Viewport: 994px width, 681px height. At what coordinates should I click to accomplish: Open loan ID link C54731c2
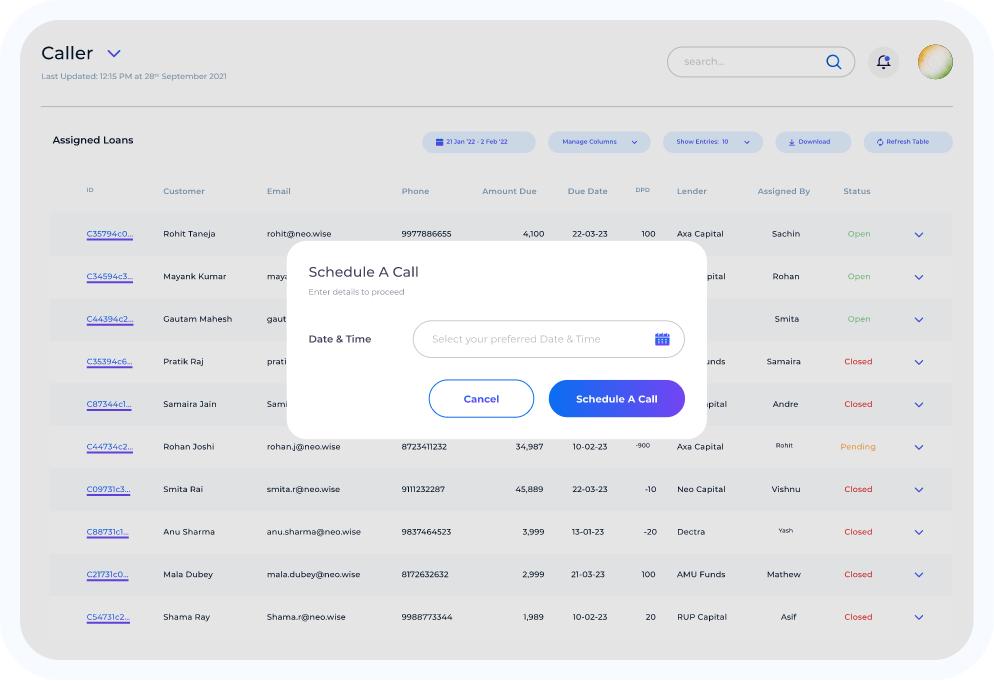(x=109, y=617)
